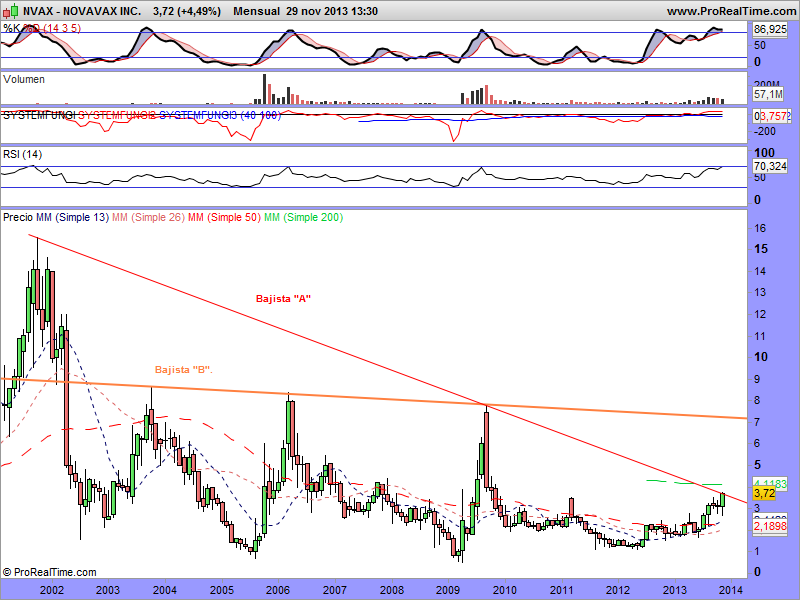The width and height of the screenshot is (800, 600).
Task: Click the Bajista "A" trendline annotation
Action: click(x=281, y=299)
